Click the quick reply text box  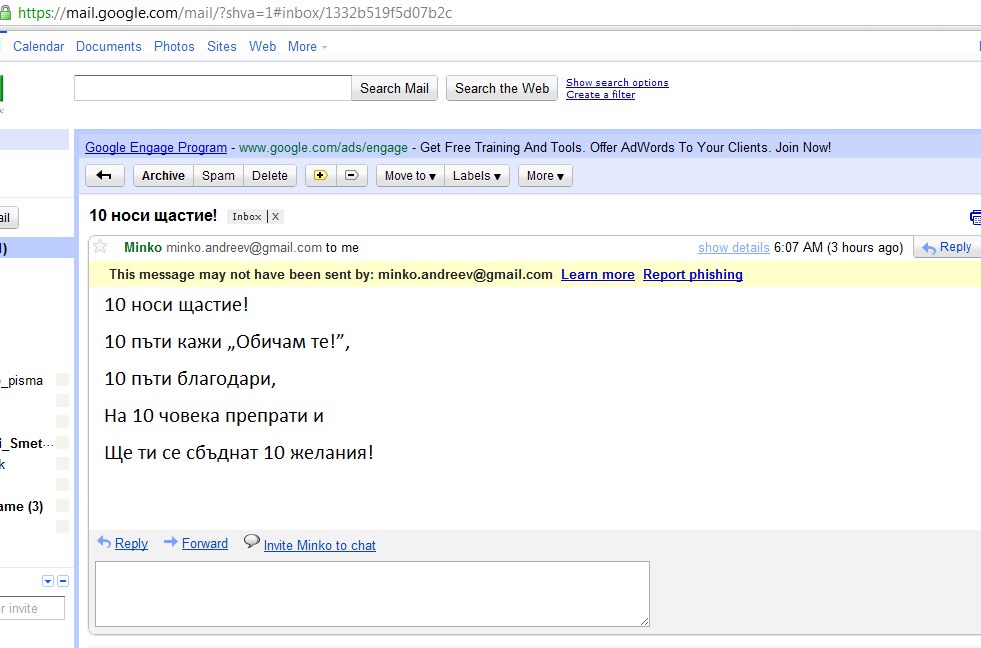372,594
